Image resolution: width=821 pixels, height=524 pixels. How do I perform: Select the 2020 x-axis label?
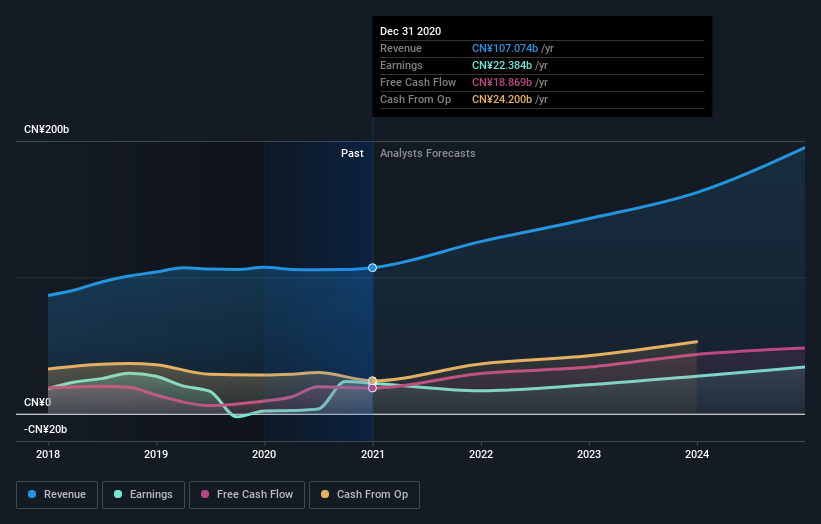click(x=264, y=454)
